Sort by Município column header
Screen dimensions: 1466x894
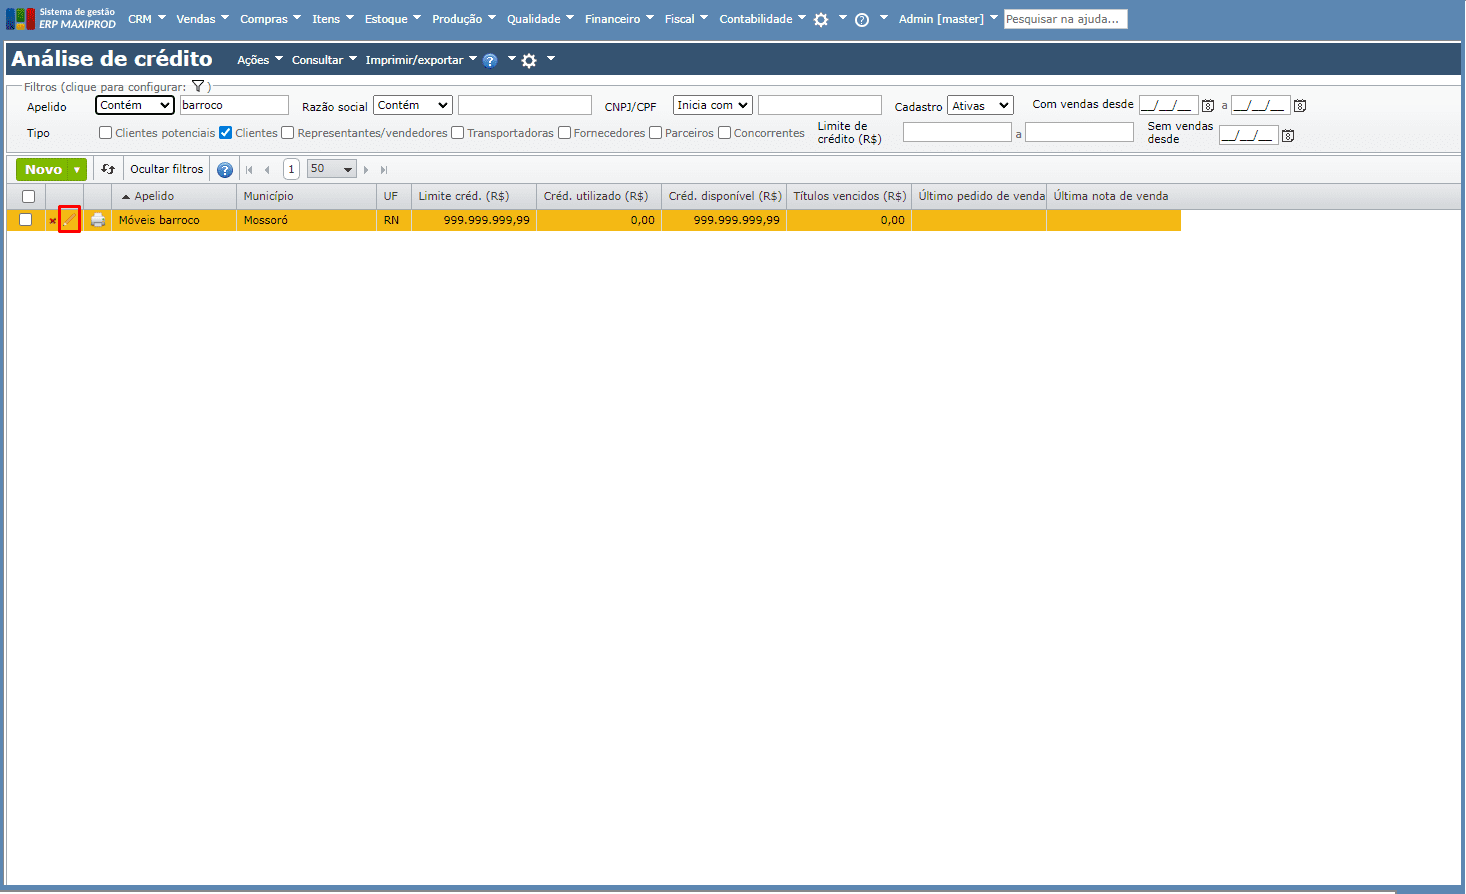pos(306,196)
